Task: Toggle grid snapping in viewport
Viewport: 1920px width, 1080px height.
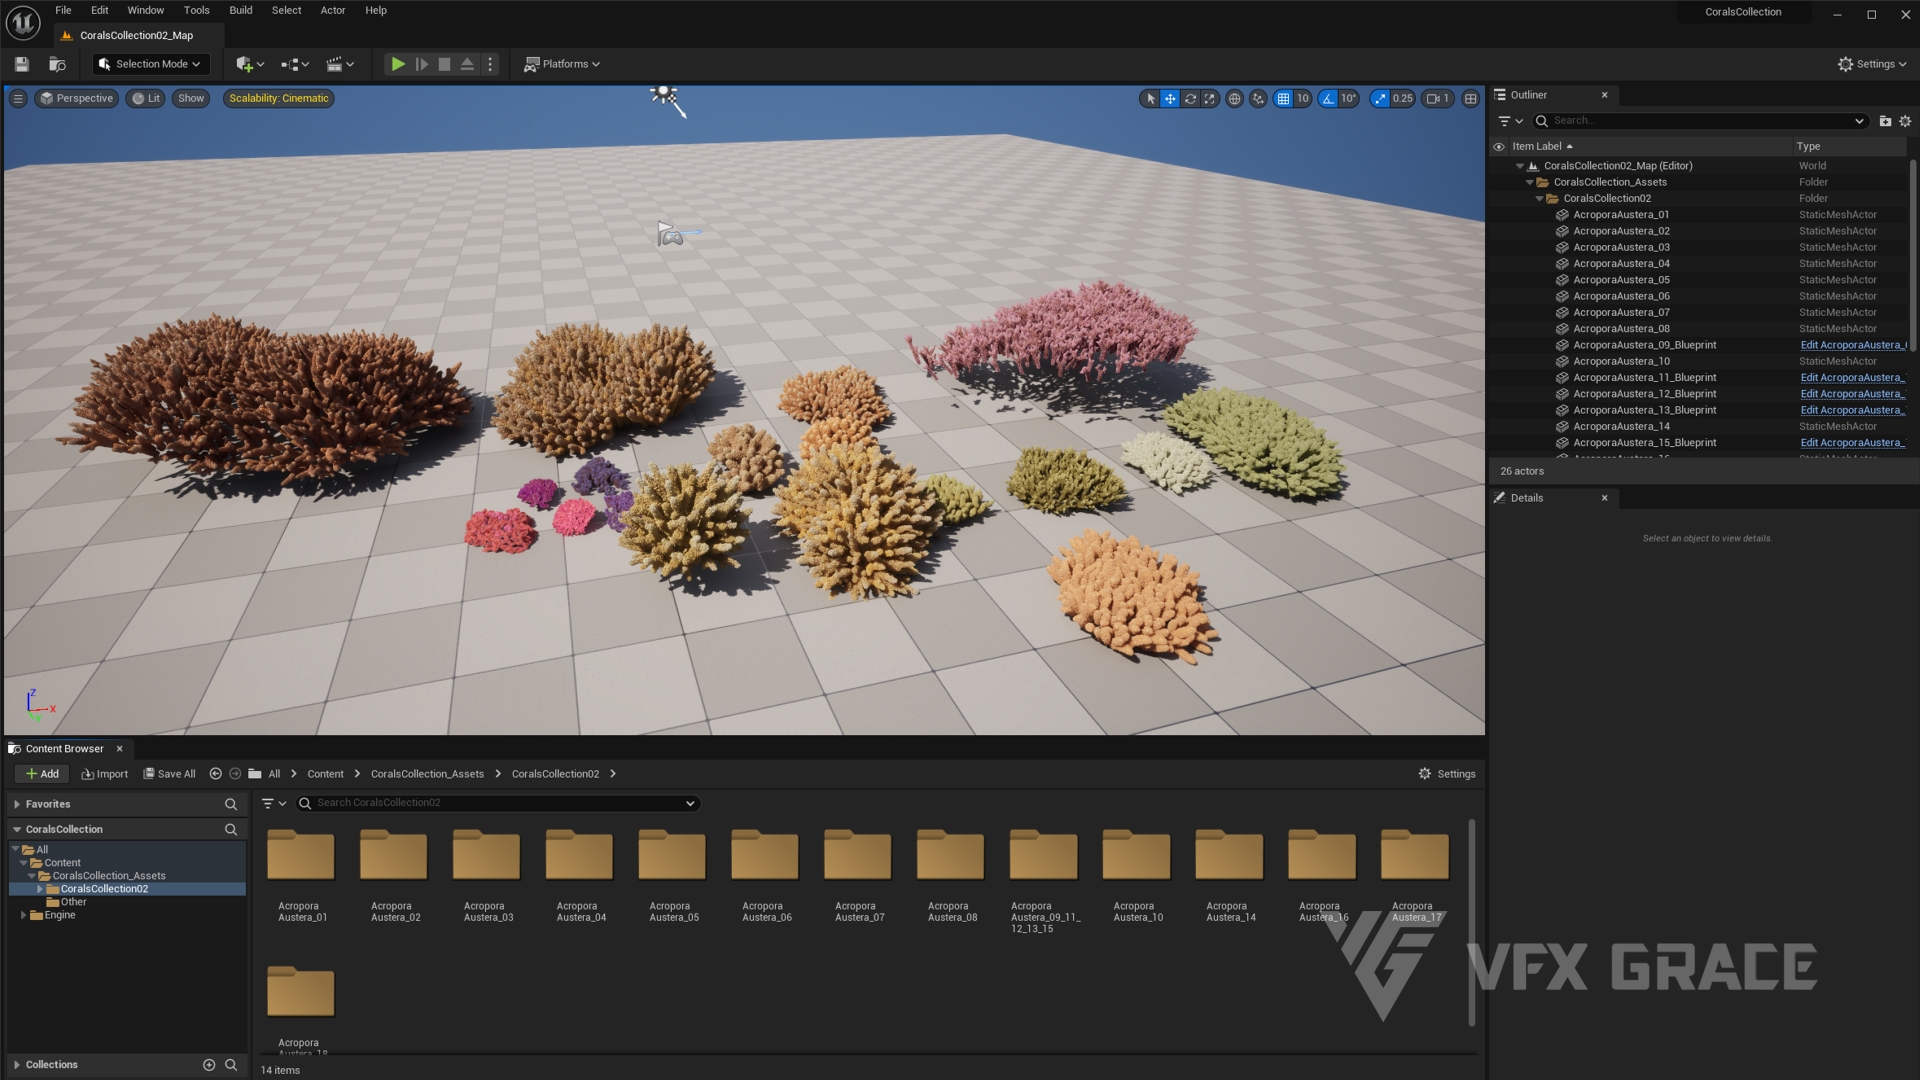Action: 1283,98
